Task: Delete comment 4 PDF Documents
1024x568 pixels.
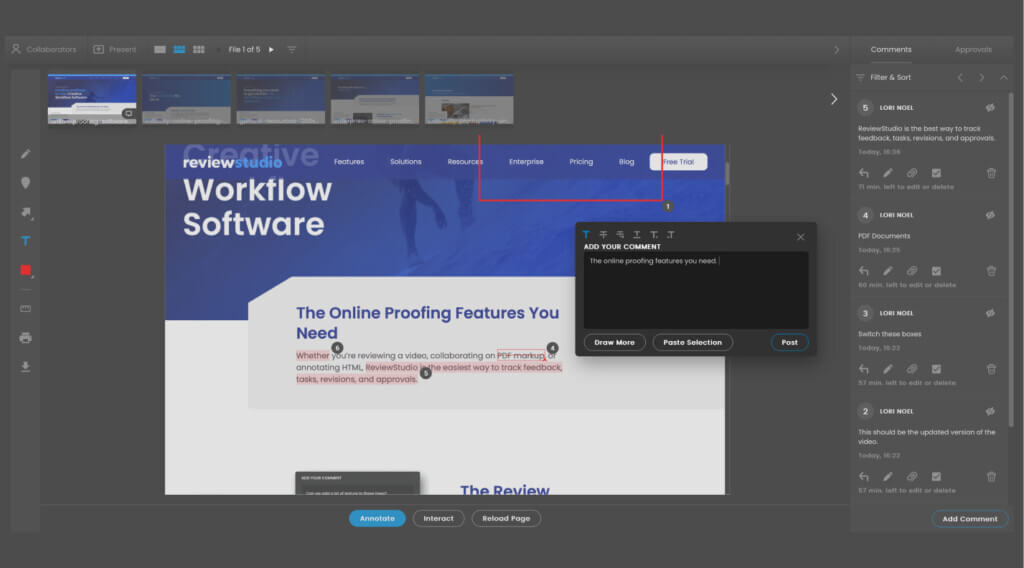Action: [991, 271]
